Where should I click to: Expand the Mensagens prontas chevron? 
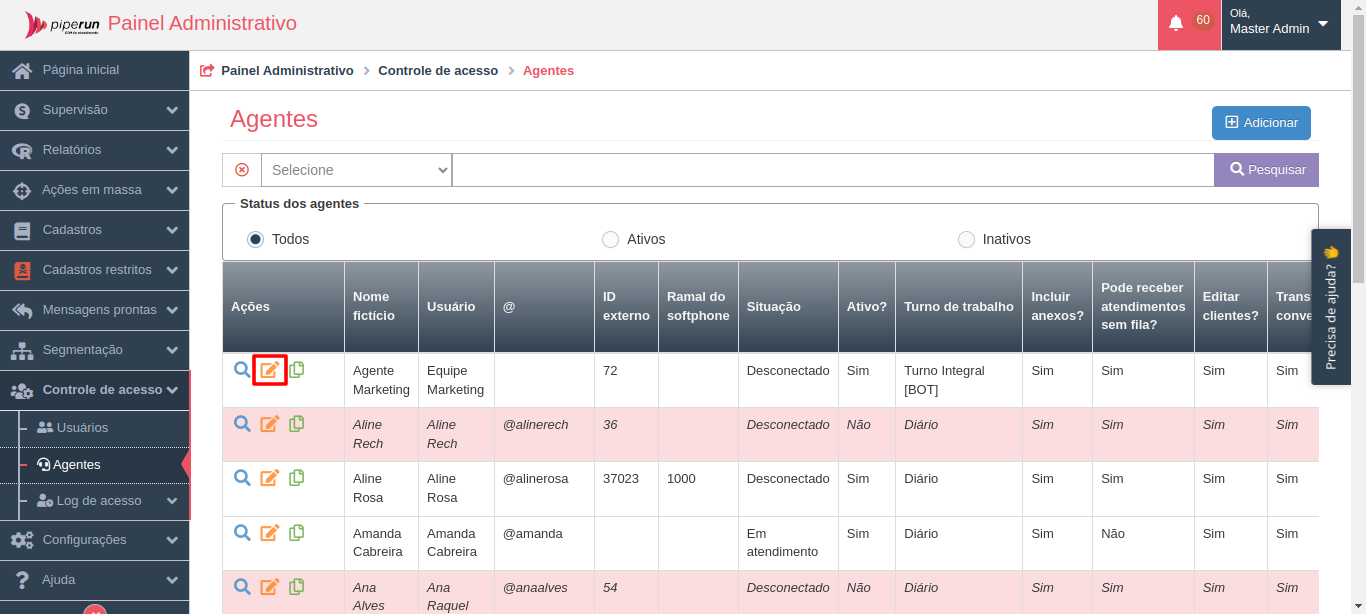click(x=172, y=310)
